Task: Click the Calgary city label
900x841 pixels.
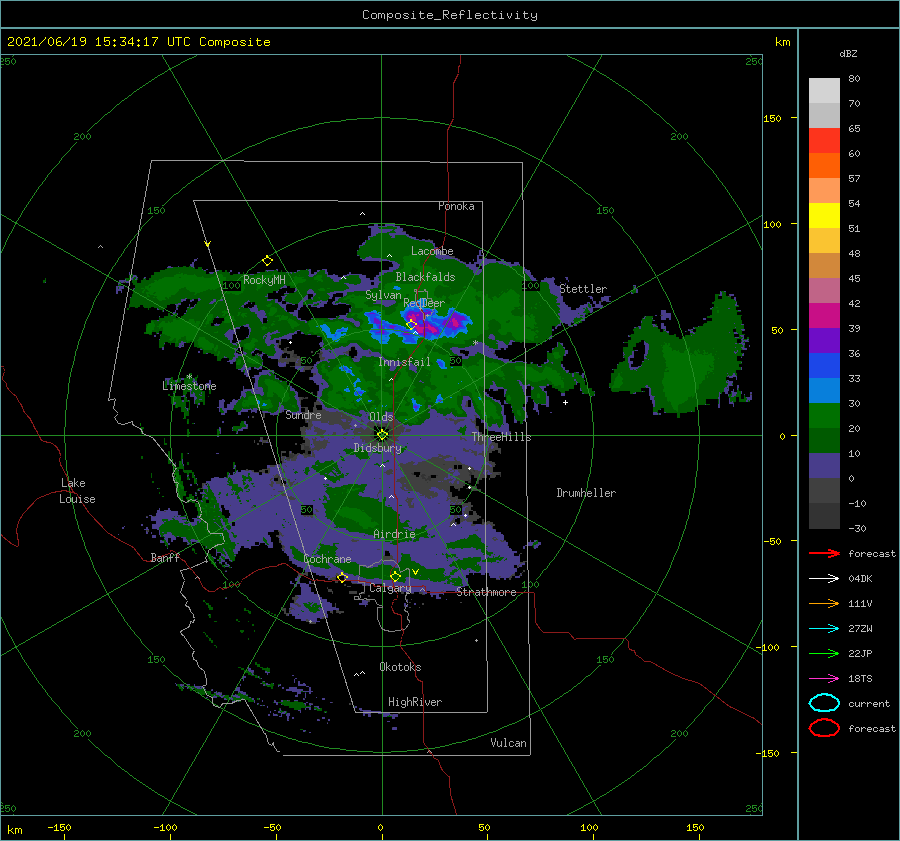Action: pos(390,588)
